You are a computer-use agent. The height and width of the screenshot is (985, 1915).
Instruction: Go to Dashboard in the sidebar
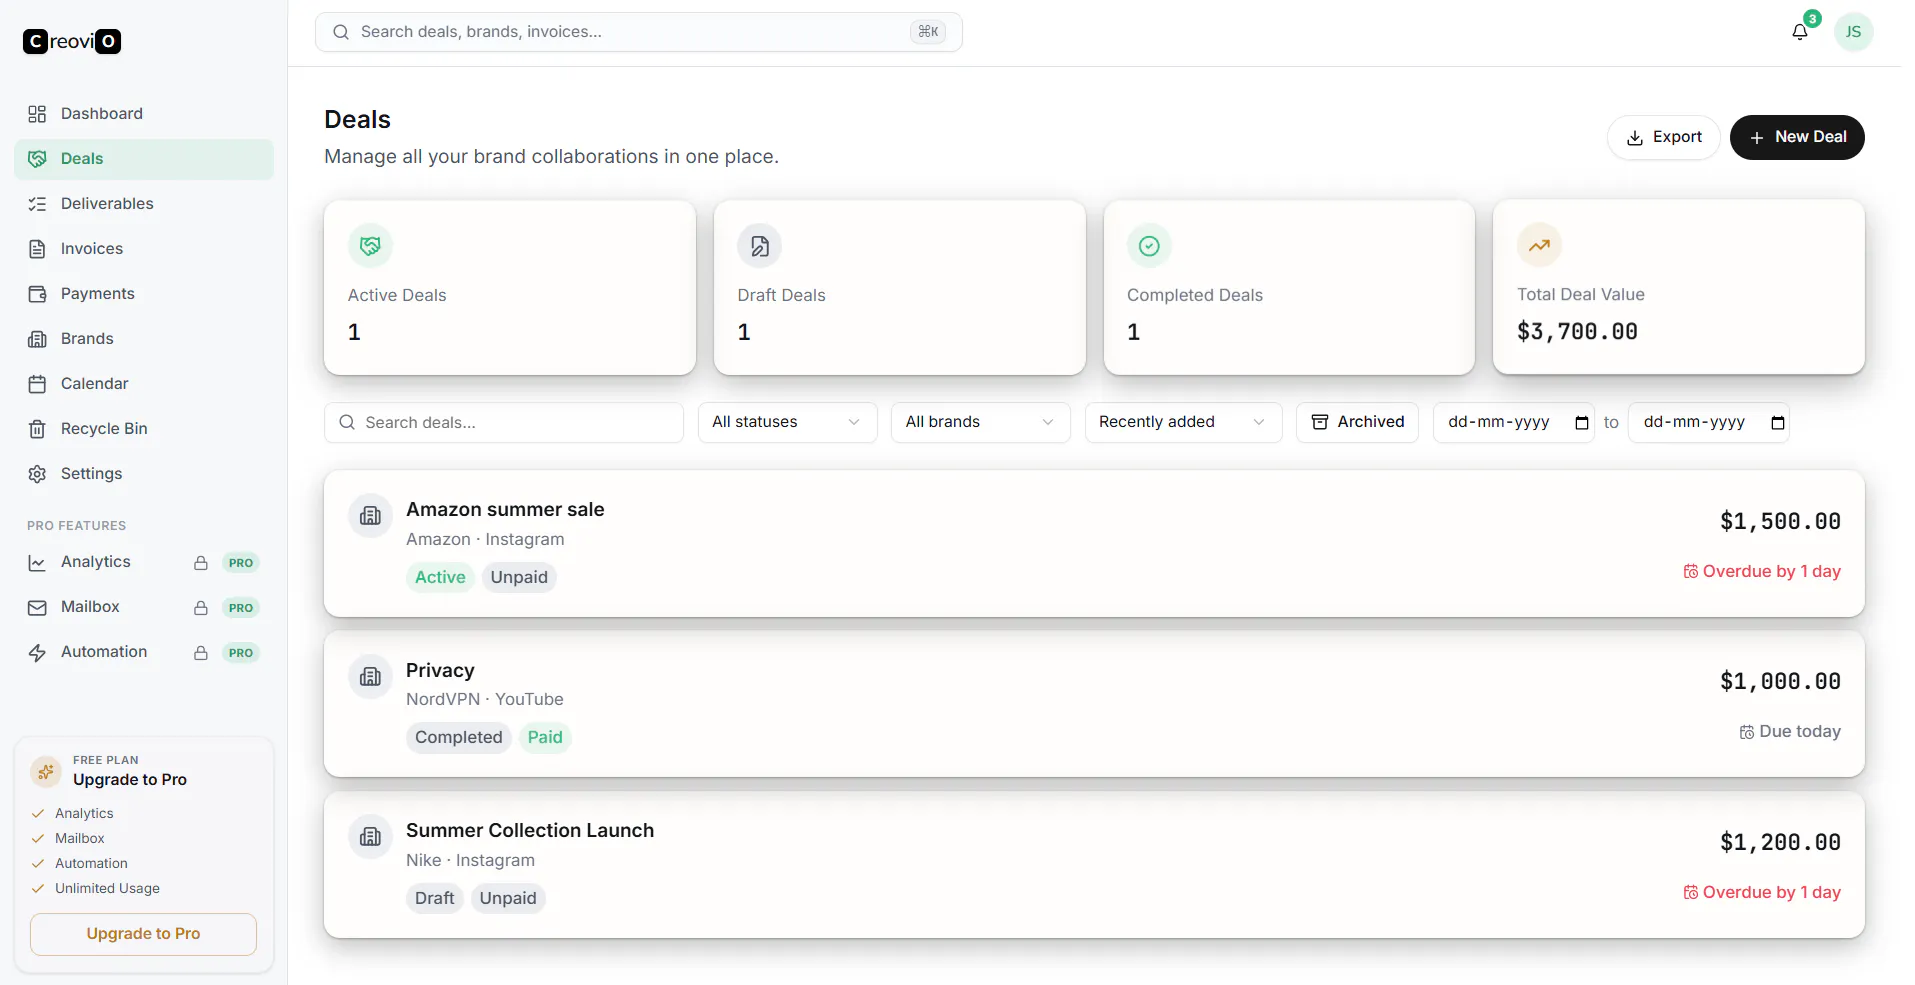click(x=144, y=114)
